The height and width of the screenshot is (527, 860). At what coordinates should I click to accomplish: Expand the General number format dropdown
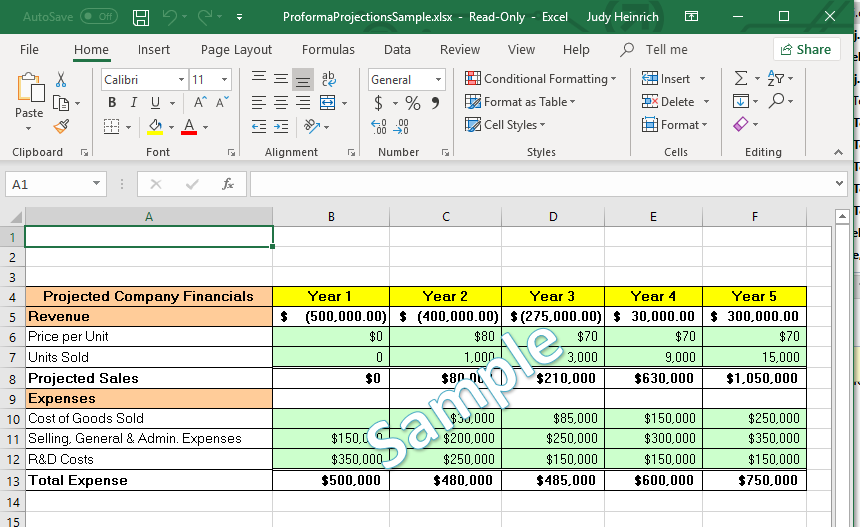pos(438,80)
